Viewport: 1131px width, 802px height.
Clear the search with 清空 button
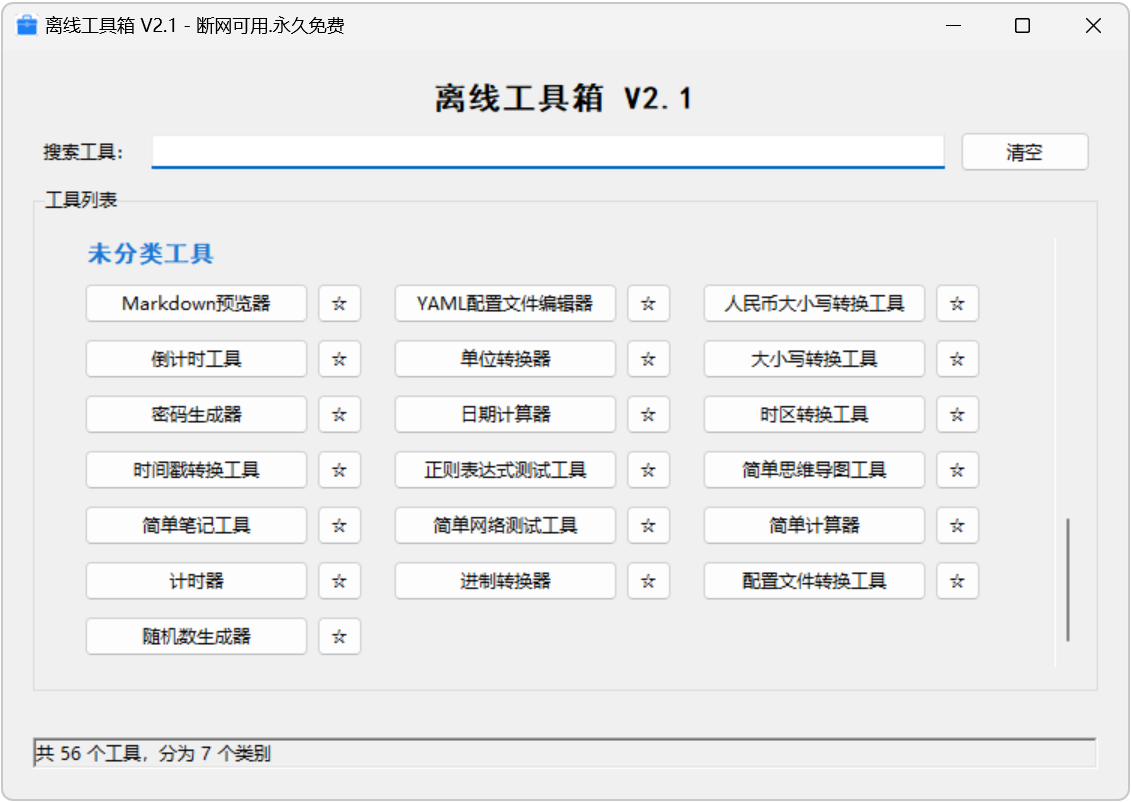[1024, 152]
